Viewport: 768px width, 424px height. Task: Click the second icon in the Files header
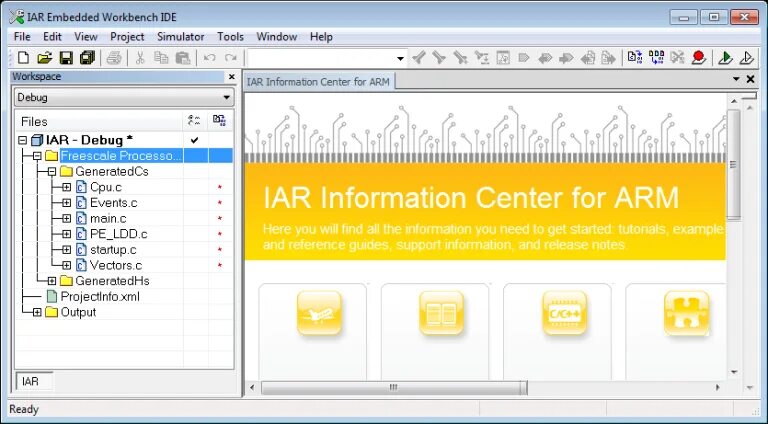click(219, 120)
